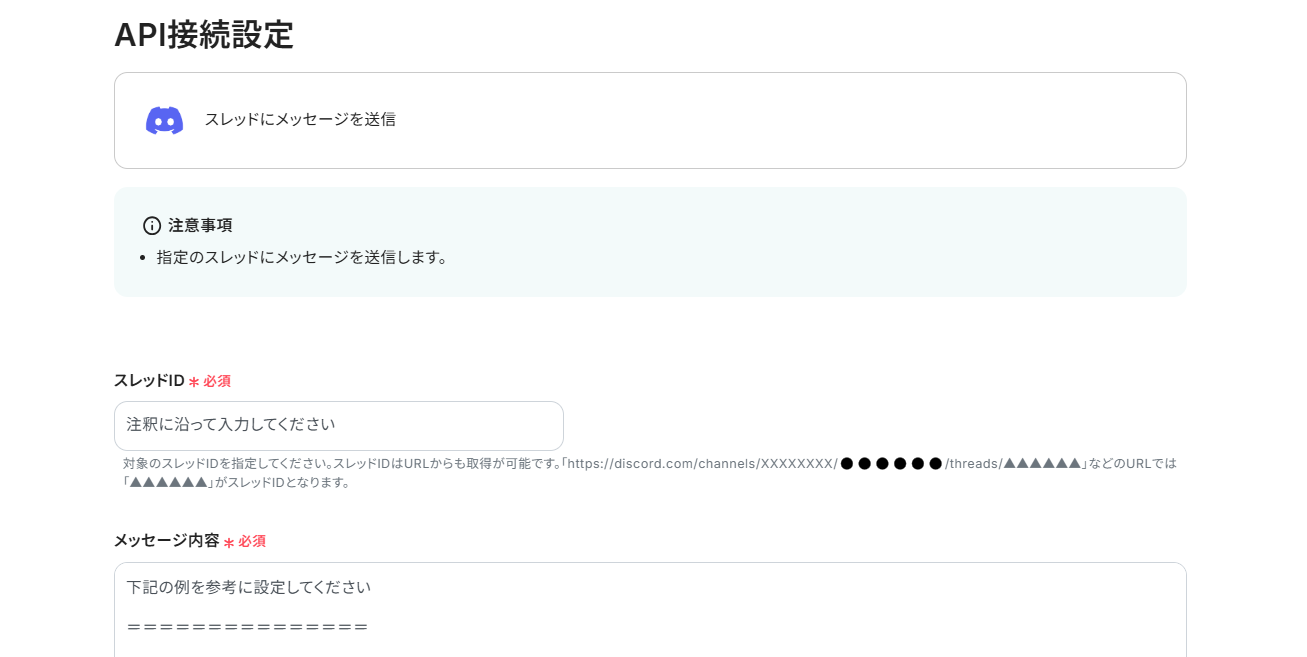Click the 注意事項 heading text
Screen dimensions: 1307x657
point(200,226)
